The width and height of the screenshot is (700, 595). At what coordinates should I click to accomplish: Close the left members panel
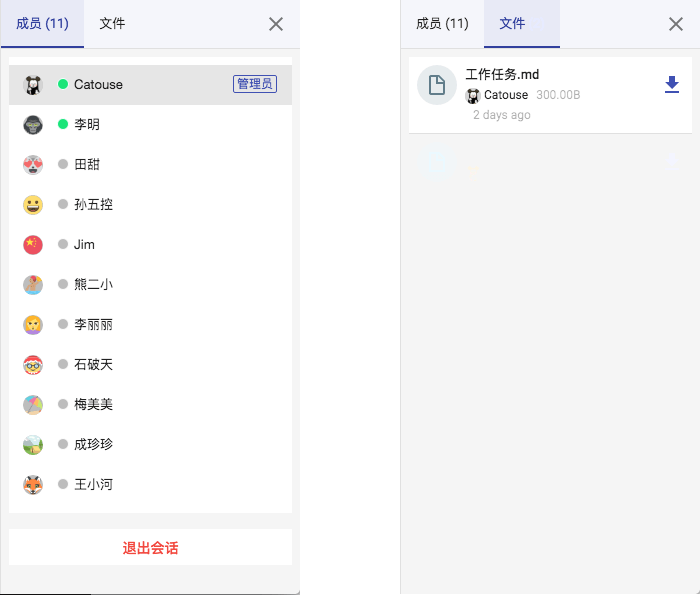276,24
